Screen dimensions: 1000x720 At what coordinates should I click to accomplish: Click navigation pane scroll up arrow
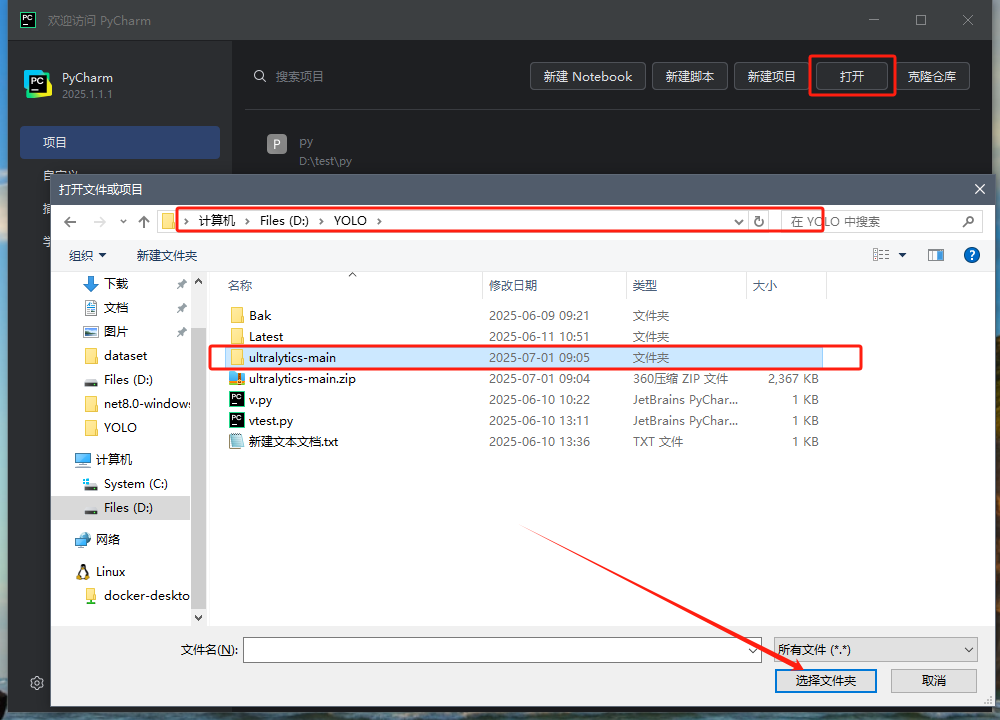tap(198, 281)
